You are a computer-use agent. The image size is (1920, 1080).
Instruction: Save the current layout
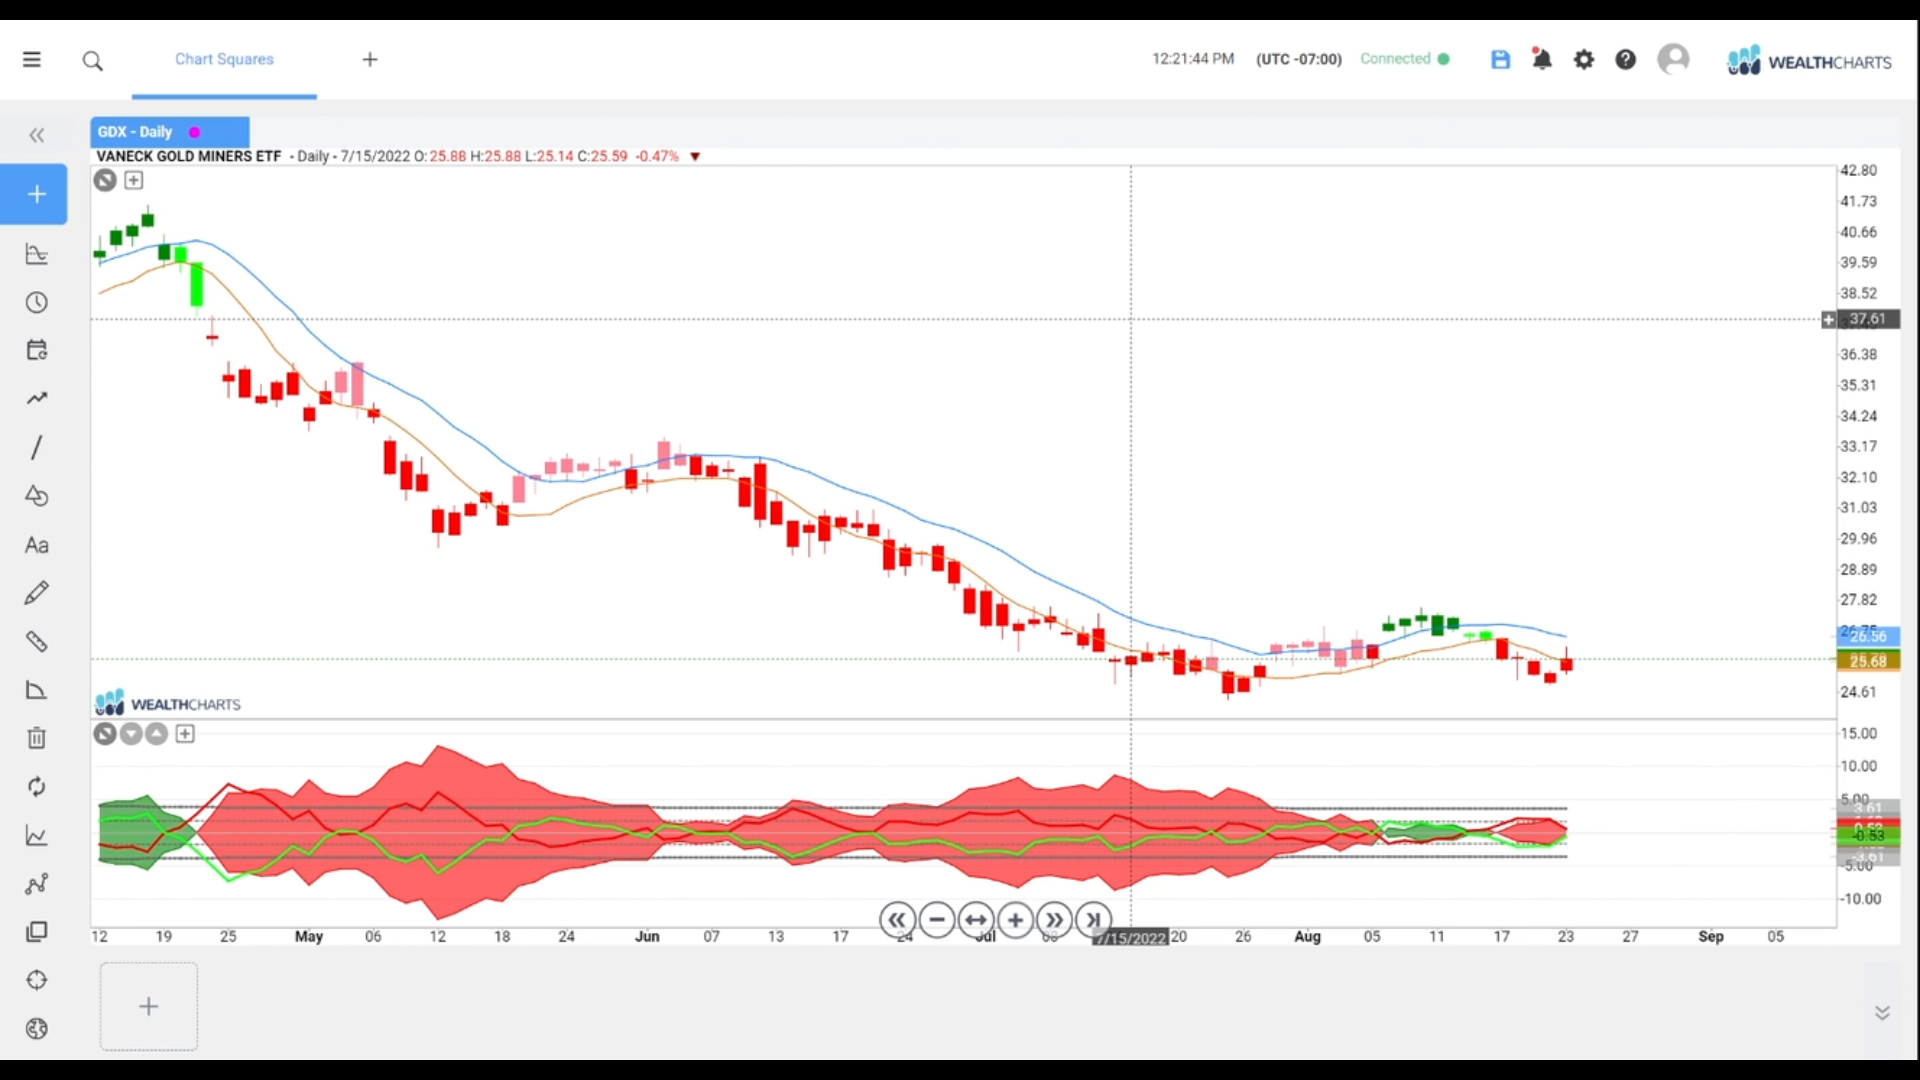pos(1500,59)
